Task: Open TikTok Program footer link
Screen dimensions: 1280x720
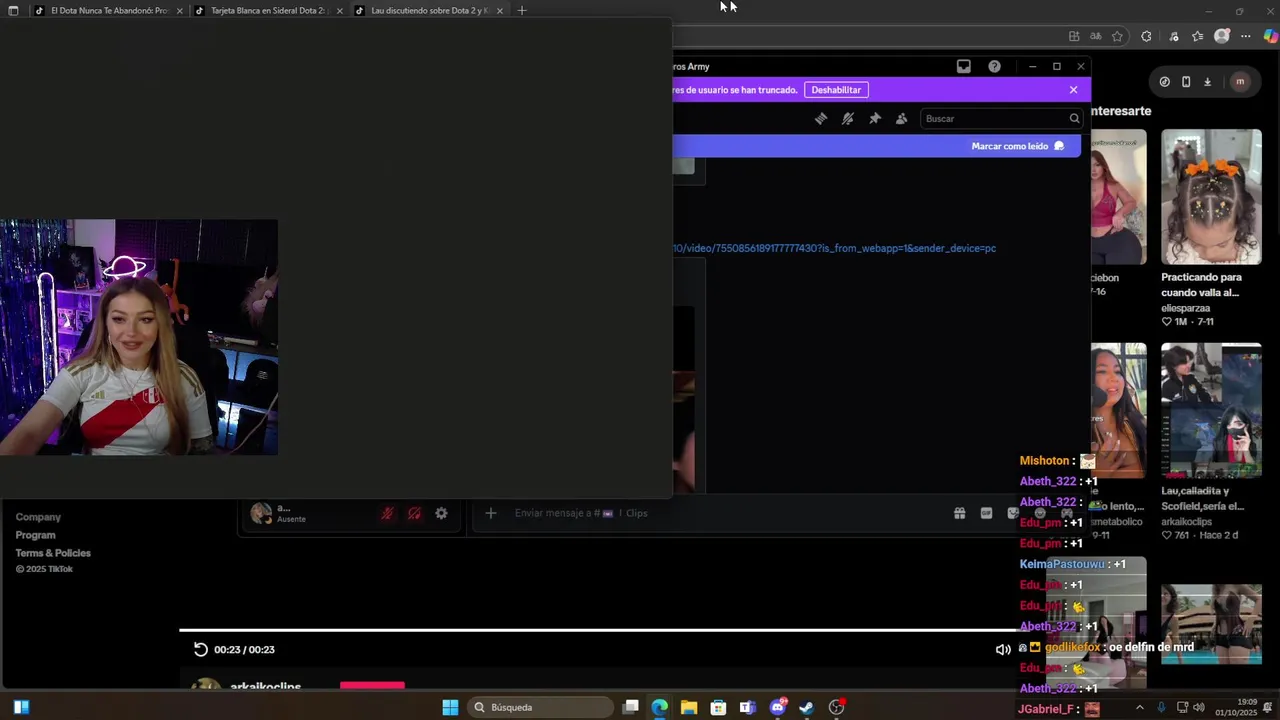Action: (35, 535)
